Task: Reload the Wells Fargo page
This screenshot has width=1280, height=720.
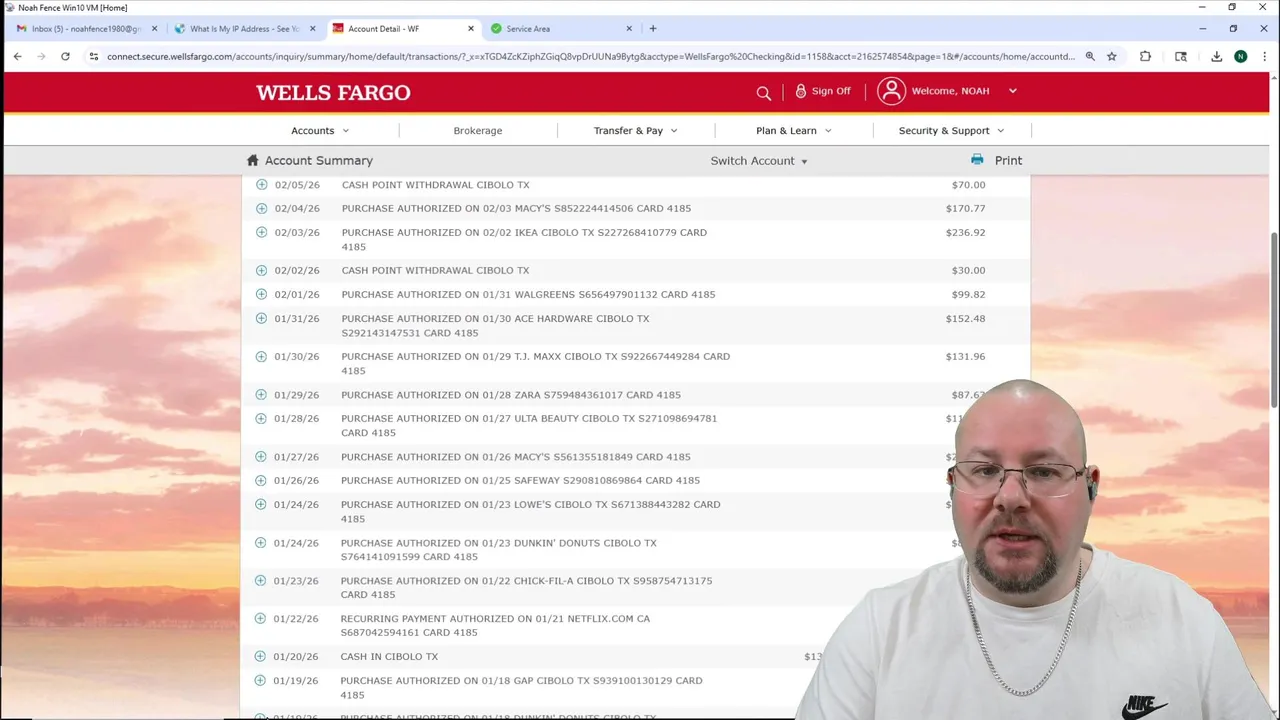Action: point(65,57)
